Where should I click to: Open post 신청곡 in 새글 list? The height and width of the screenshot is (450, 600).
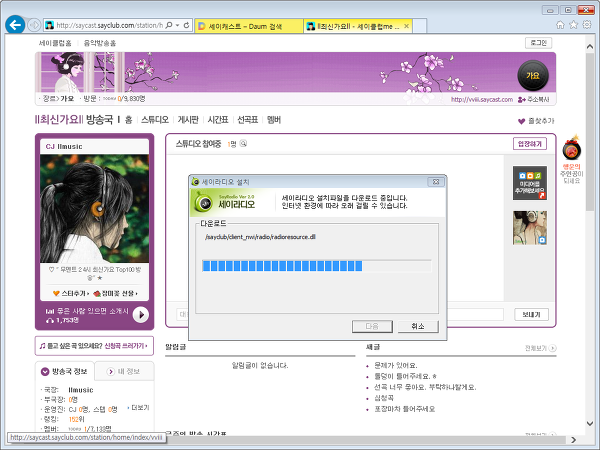384,398
